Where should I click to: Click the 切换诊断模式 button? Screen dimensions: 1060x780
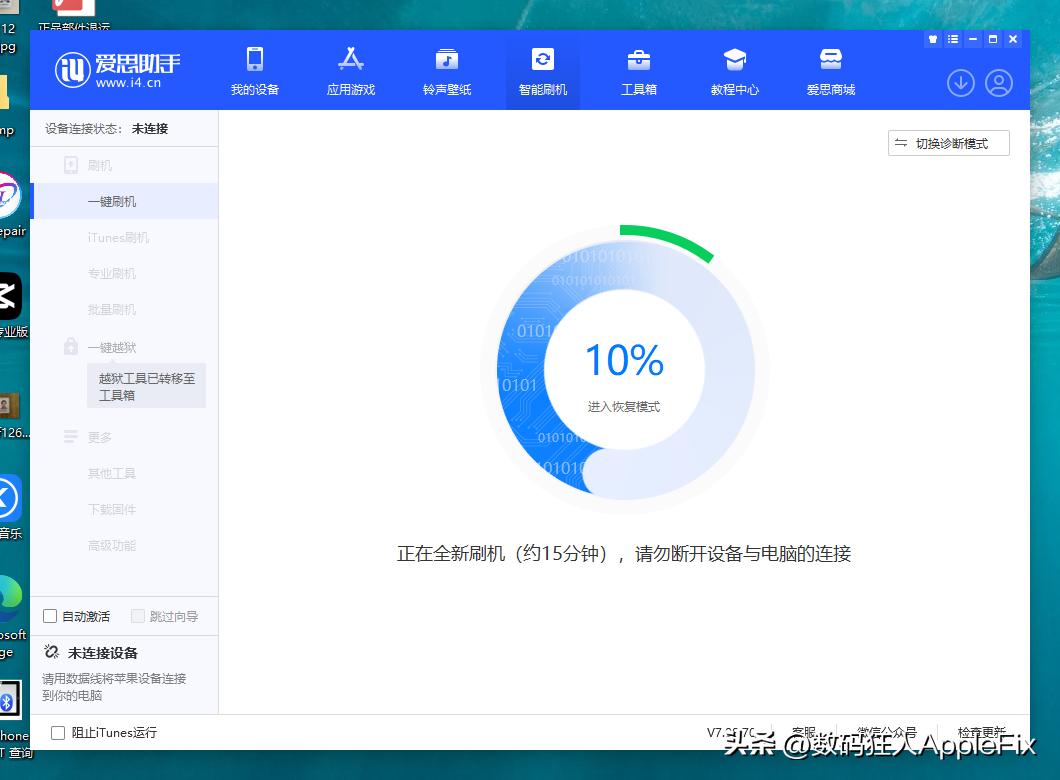(947, 143)
